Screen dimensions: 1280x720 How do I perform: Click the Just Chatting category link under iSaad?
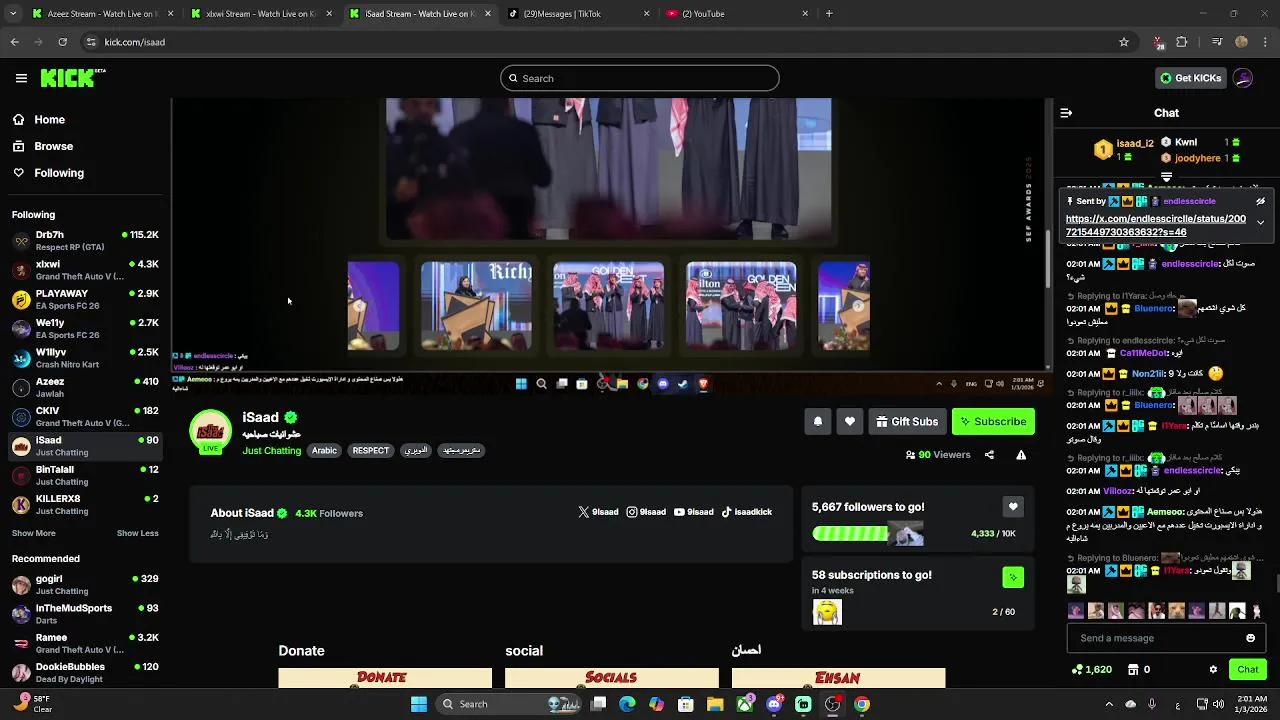pyautogui.click(x=271, y=451)
